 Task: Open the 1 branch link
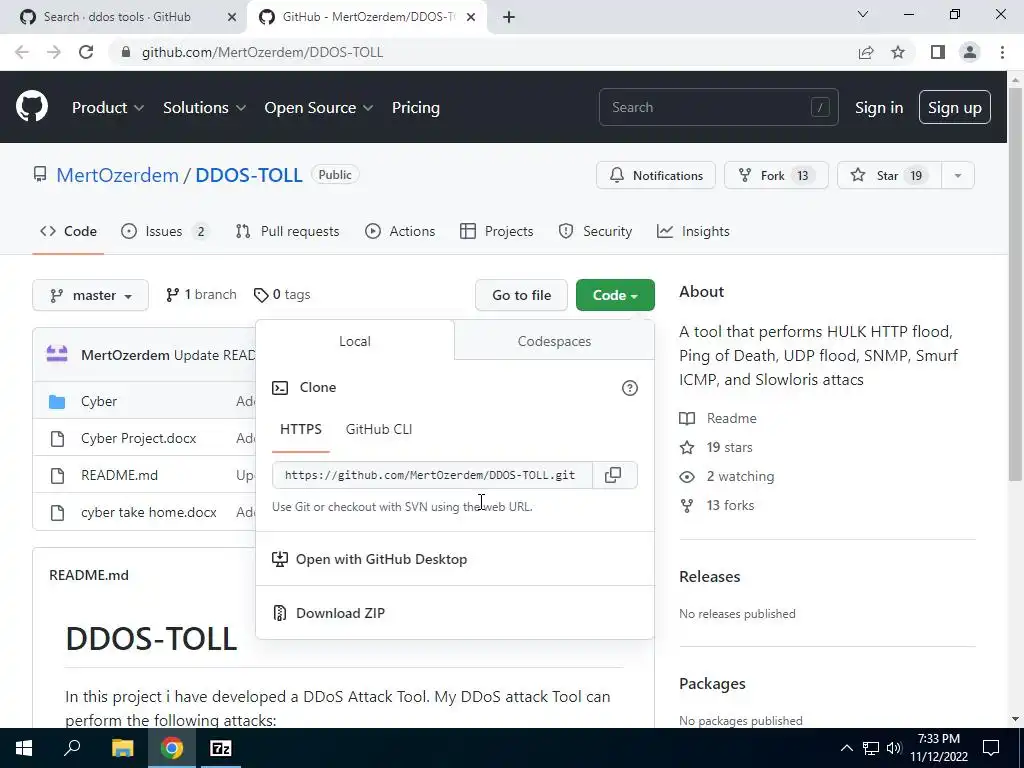[x=201, y=295]
